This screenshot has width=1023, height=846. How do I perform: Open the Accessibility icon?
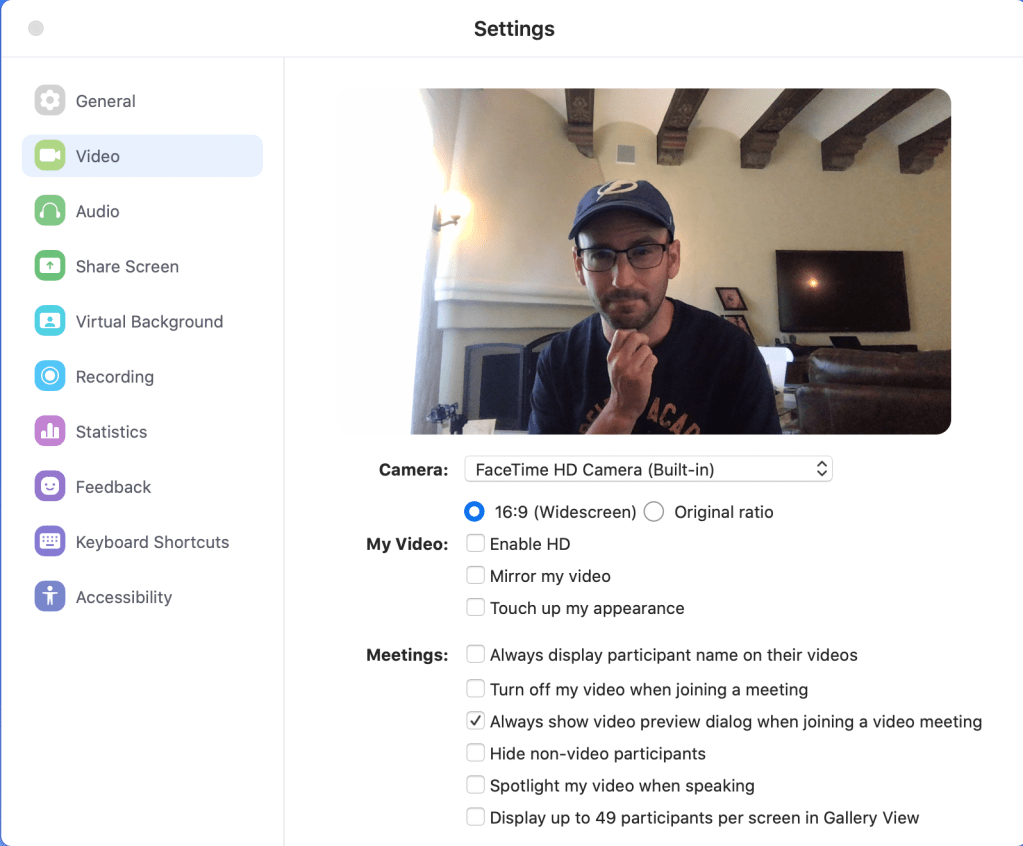point(50,597)
